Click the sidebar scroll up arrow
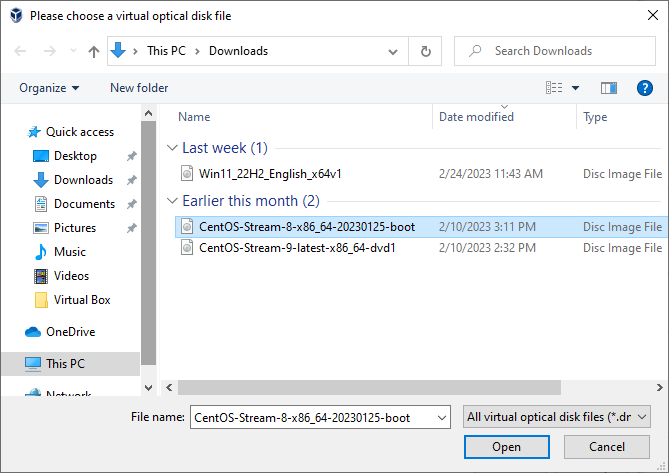 [148, 113]
